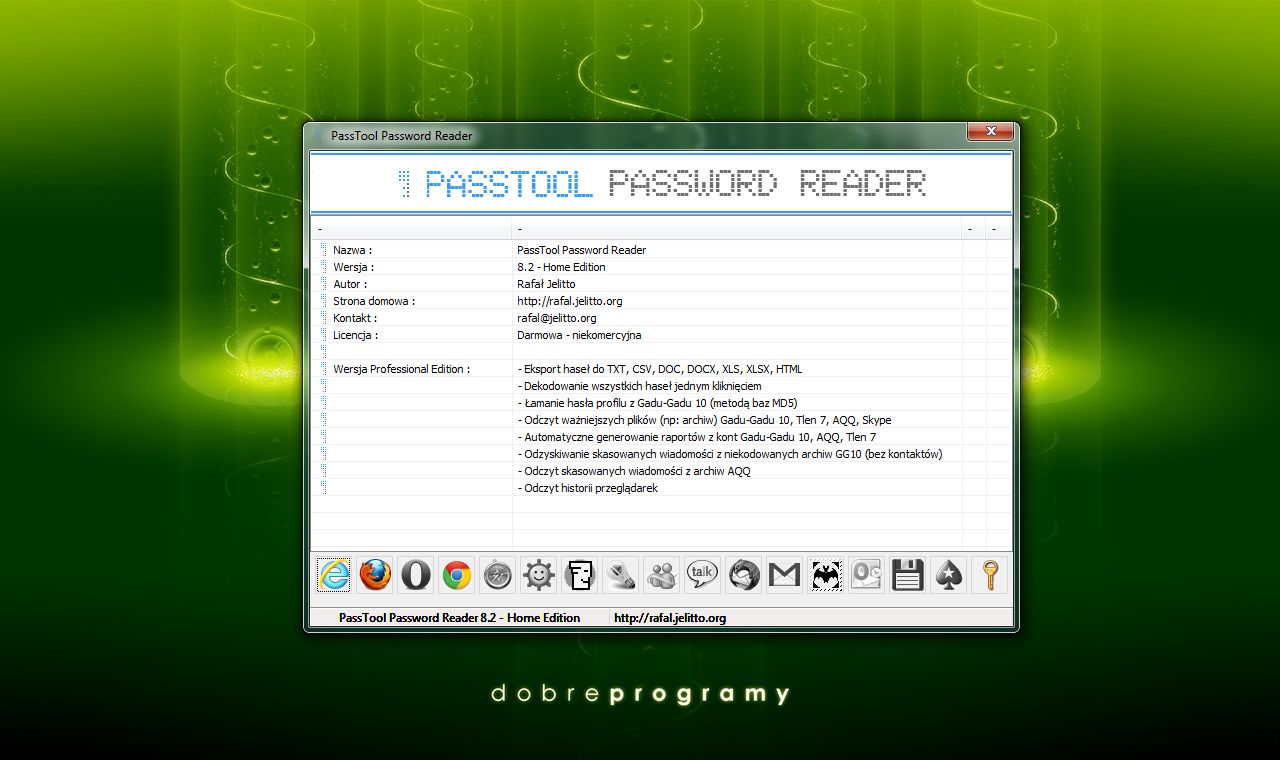Select the Google Talk icon

tap(703, 575)
